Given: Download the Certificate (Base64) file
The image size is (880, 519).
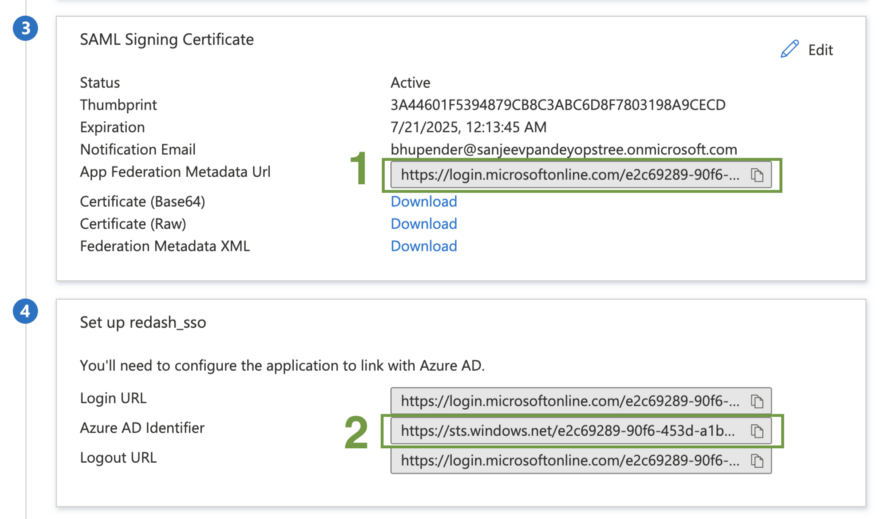Looking at the screenshot, I should (x=423, y=201).
